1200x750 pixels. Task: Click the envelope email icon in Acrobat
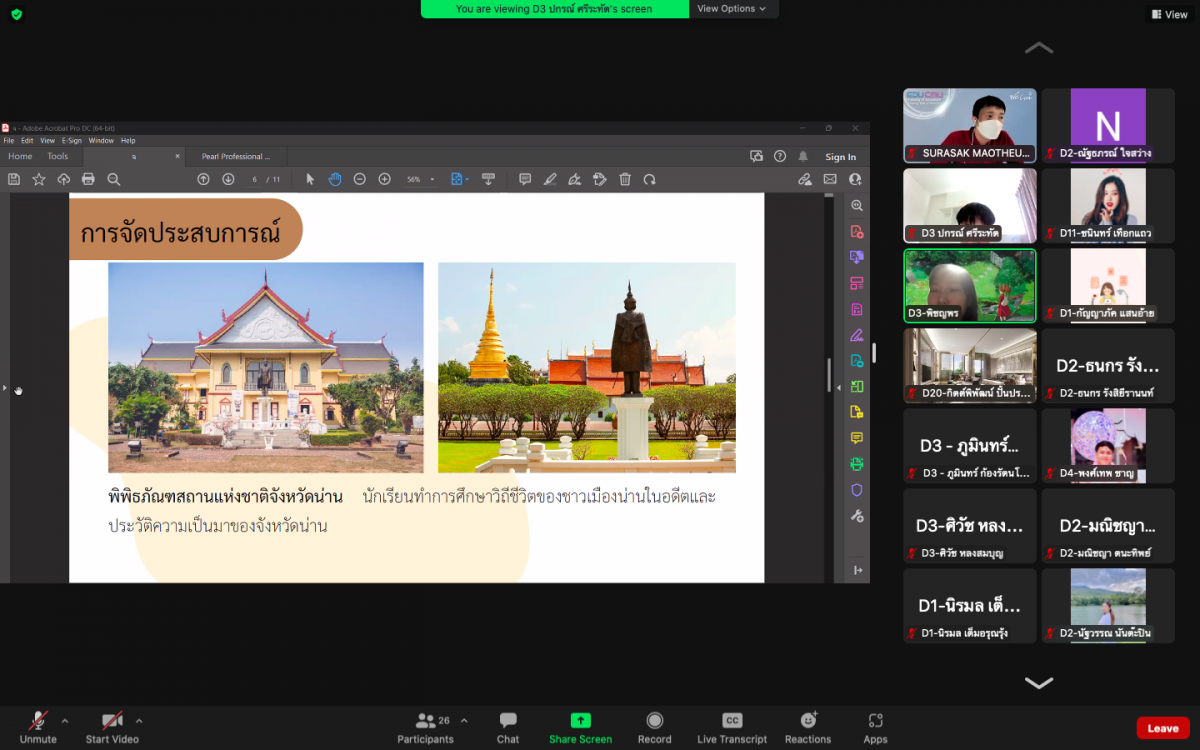[x=830, y=179]
